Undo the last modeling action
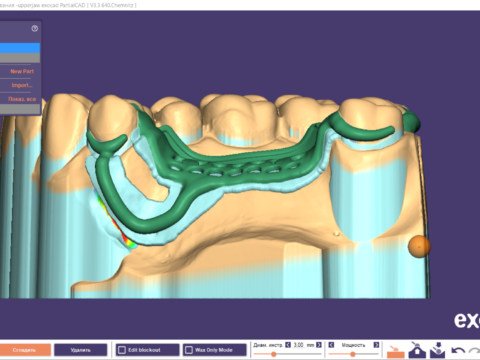Image resolution: width=480 pixels, height=360 pixels. (x=458, y=351)
